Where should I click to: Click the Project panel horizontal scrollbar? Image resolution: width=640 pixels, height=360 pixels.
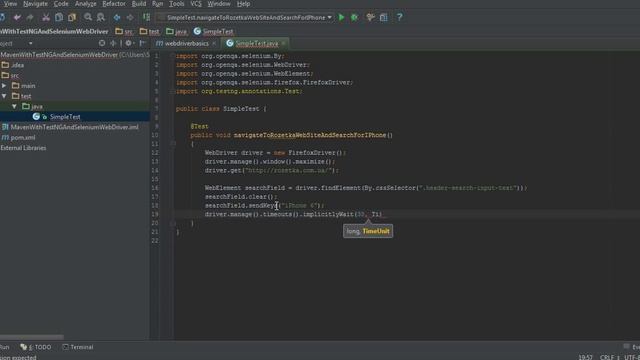coord(32,337)
